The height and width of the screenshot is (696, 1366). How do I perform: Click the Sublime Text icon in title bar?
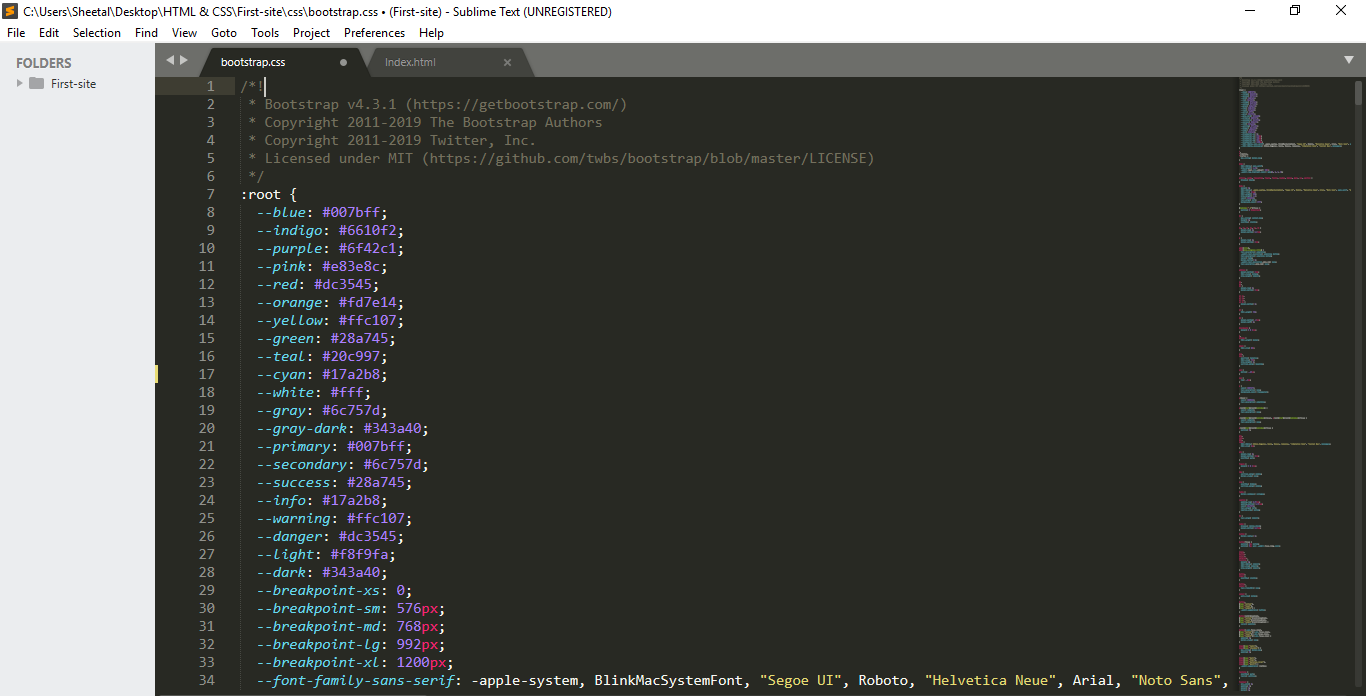pyautogui.click(x=10, y=12)
